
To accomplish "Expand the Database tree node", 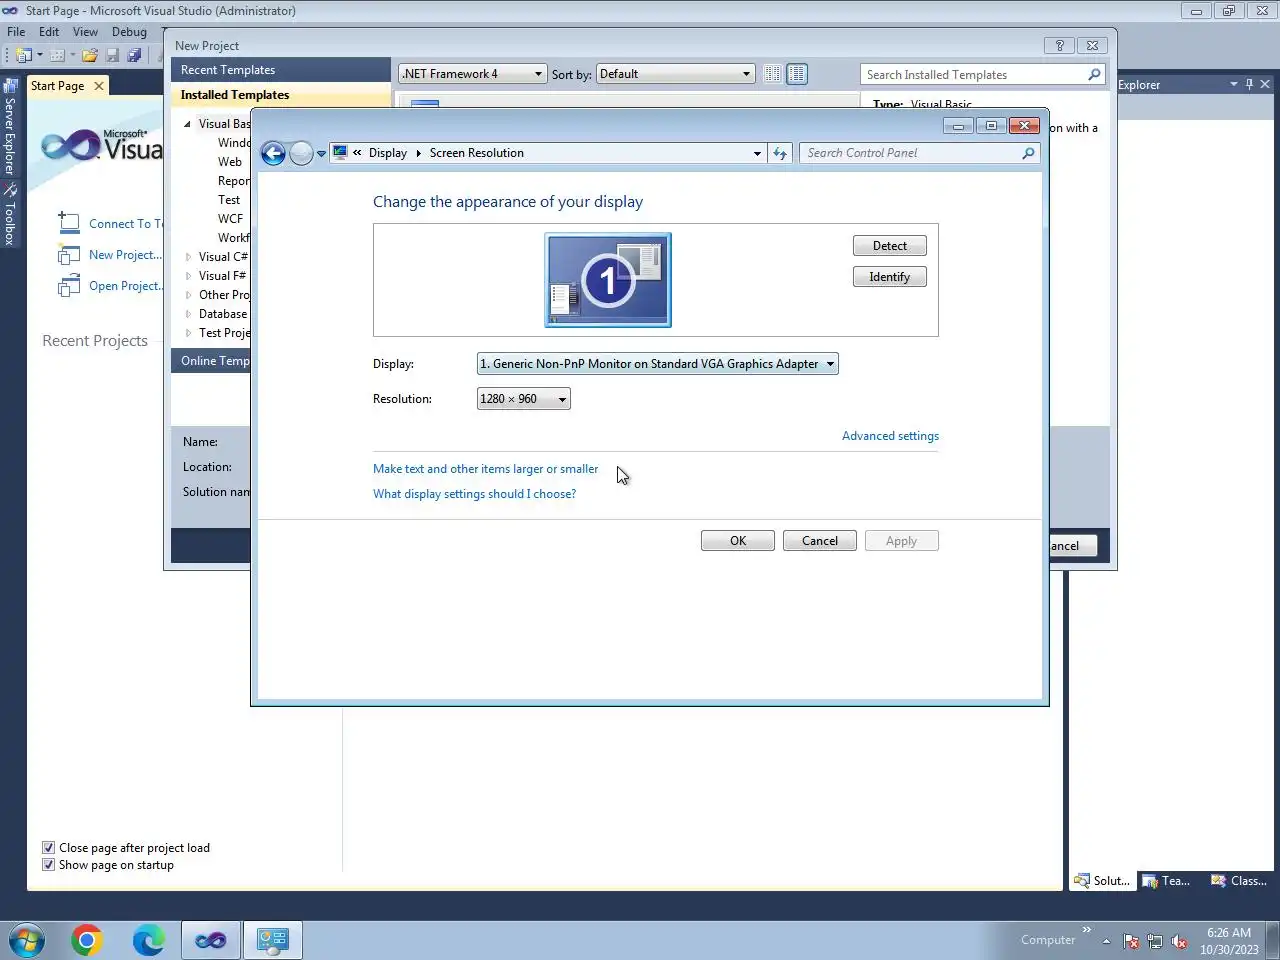I will (x=188, y=314).
